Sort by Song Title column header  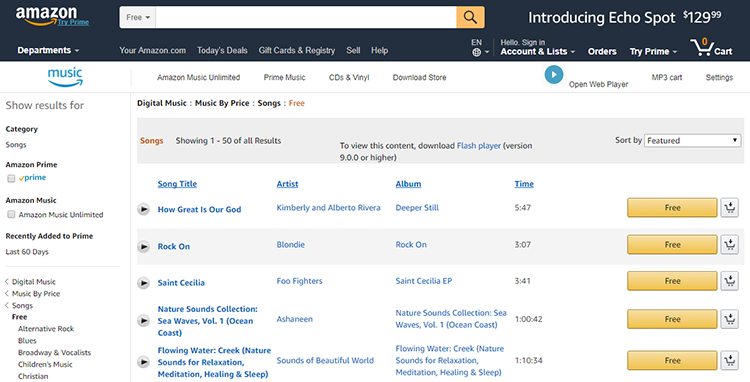point(177,184)
